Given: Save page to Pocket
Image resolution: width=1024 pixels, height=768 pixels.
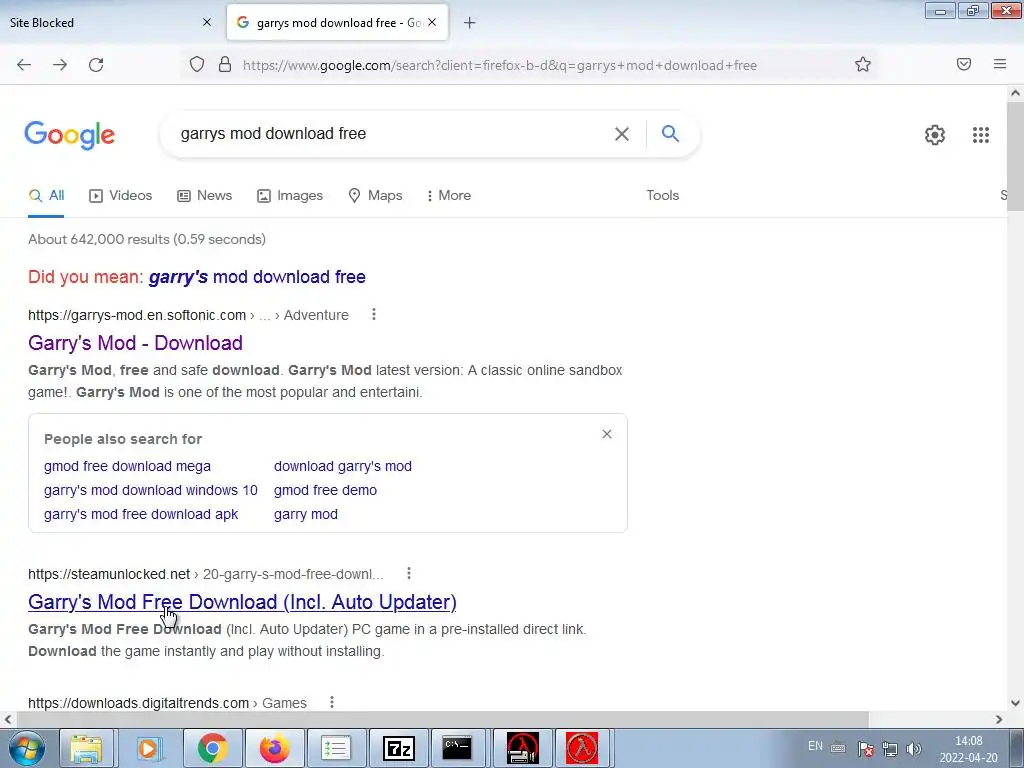Looking at the screenshot, I should click(x=964, y=64).
